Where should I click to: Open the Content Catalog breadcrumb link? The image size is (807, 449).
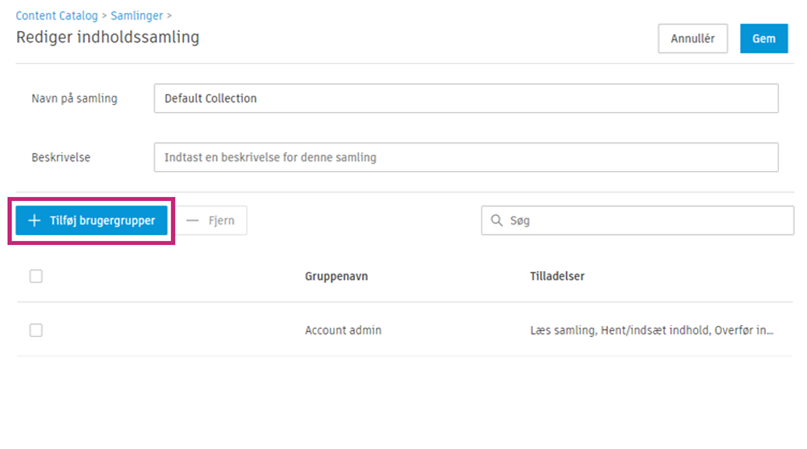[58, 16]
